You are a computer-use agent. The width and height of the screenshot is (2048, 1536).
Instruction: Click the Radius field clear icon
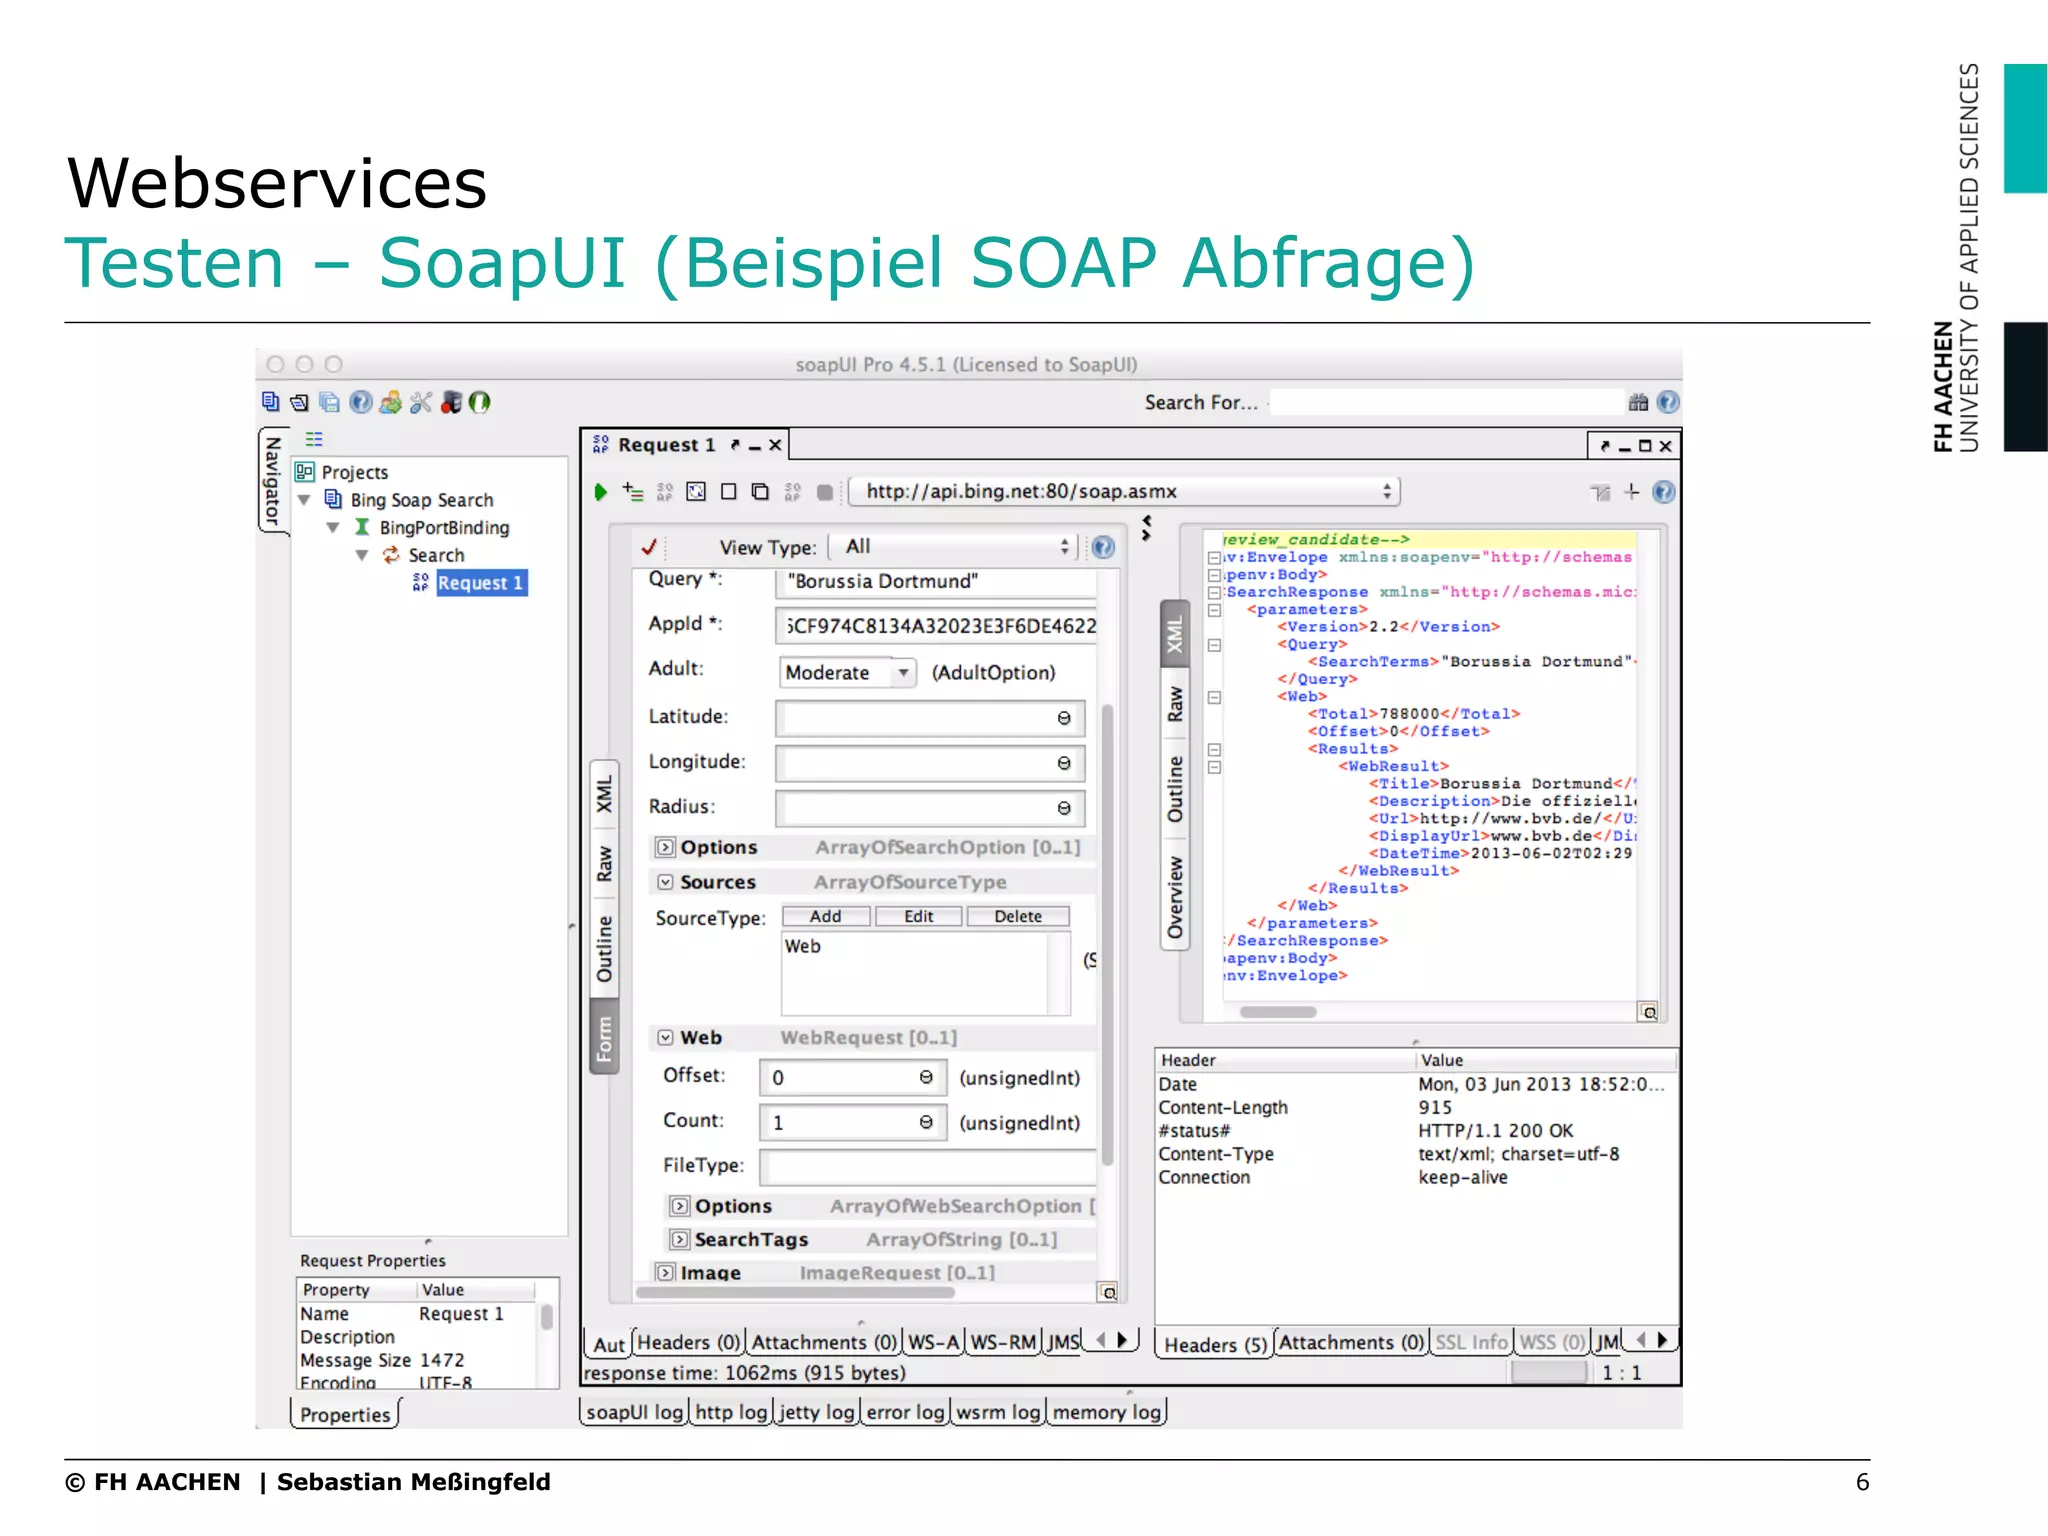(1064, 808)
